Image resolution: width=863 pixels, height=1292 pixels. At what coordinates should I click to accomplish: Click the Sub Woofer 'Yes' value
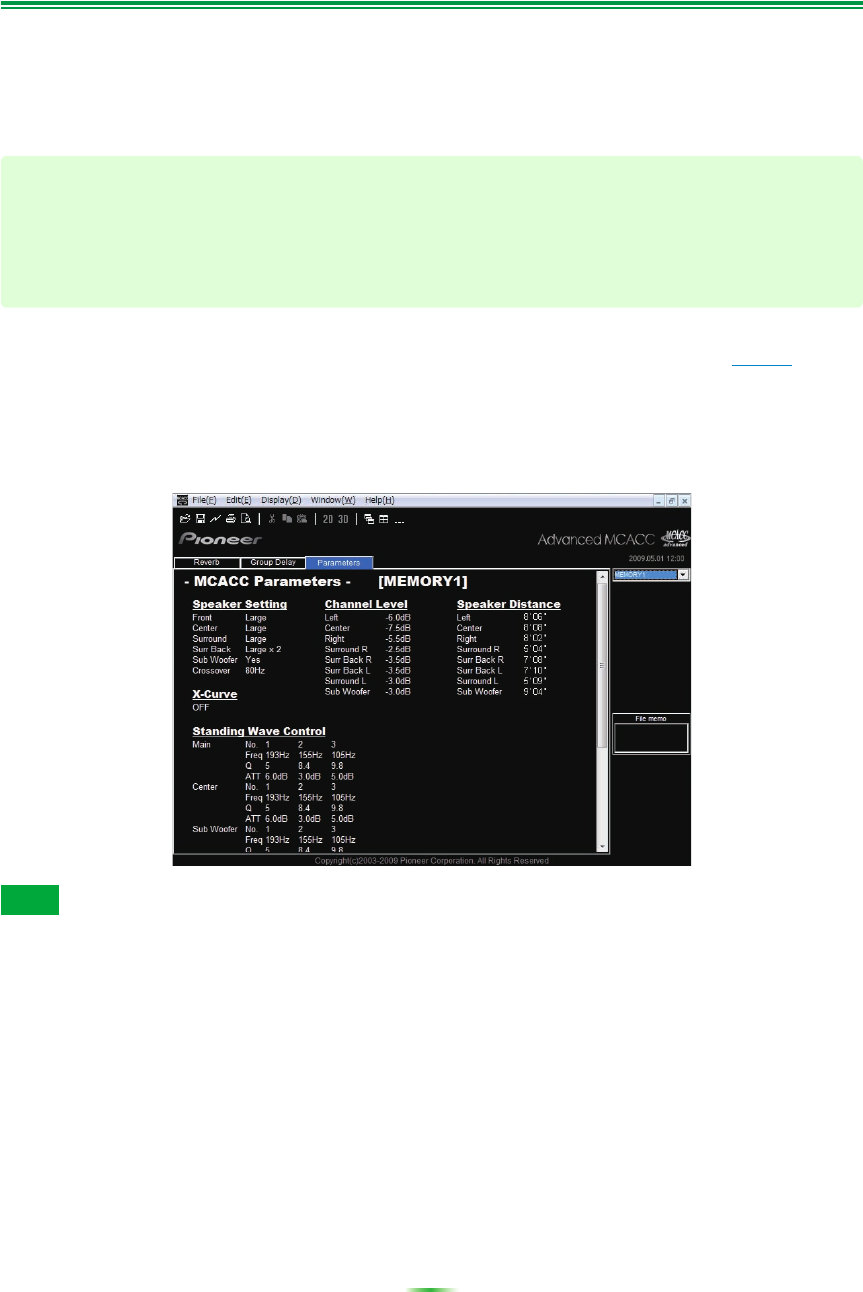[253, 660]
